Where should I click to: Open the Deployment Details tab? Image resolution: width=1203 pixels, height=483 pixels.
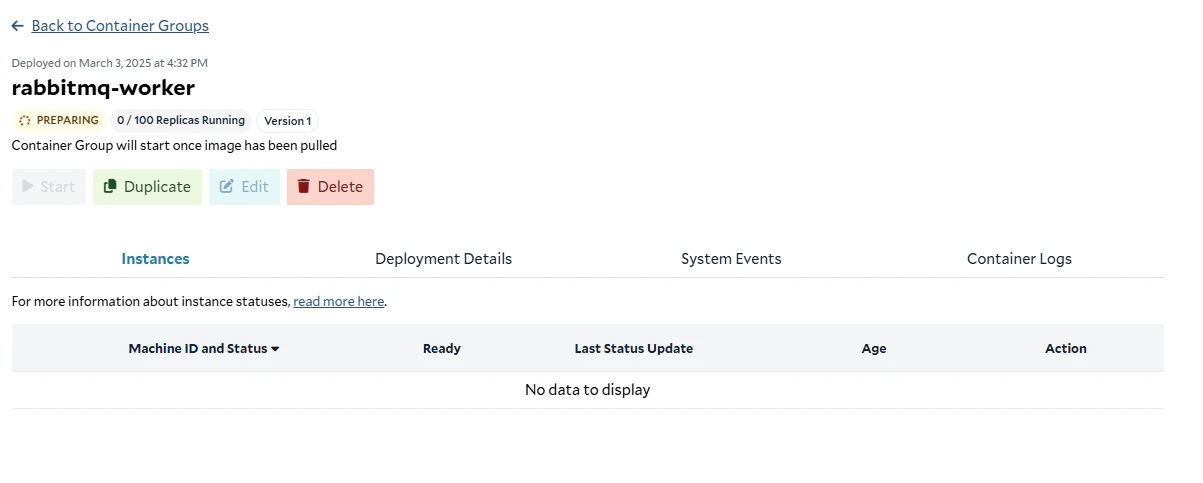pyautogui.click(x=443, y=258)
